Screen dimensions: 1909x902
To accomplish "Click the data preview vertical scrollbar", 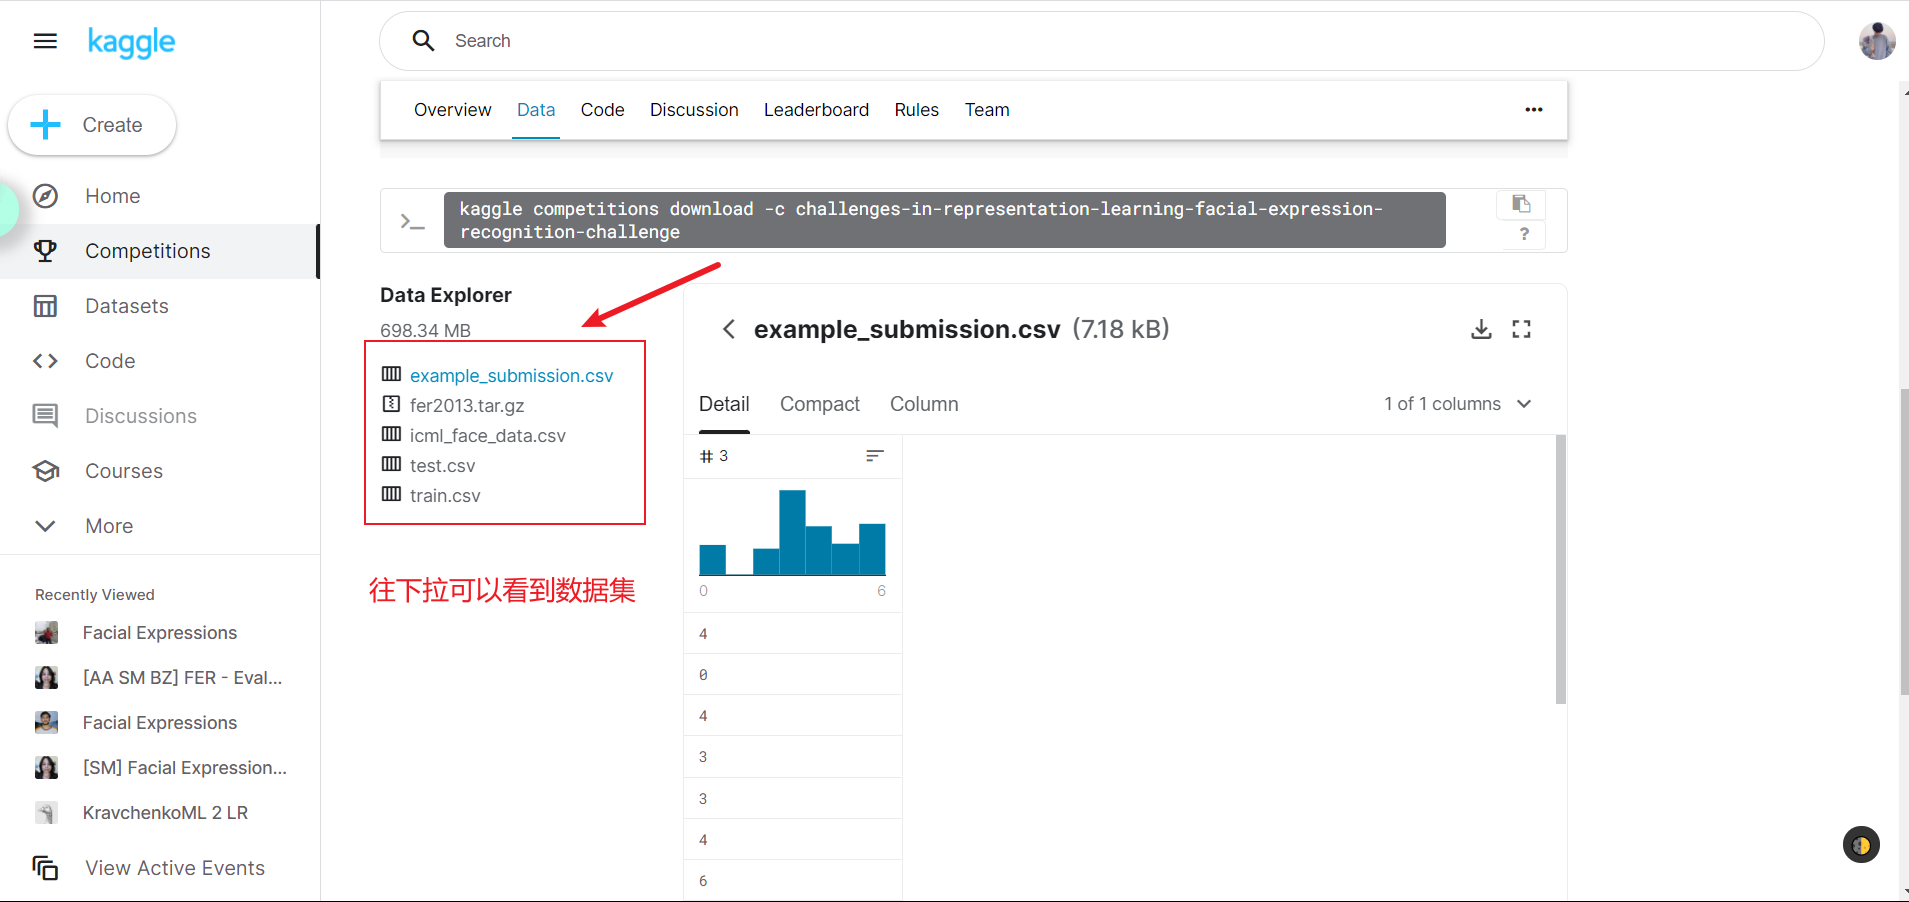I will coord(1560,569).
